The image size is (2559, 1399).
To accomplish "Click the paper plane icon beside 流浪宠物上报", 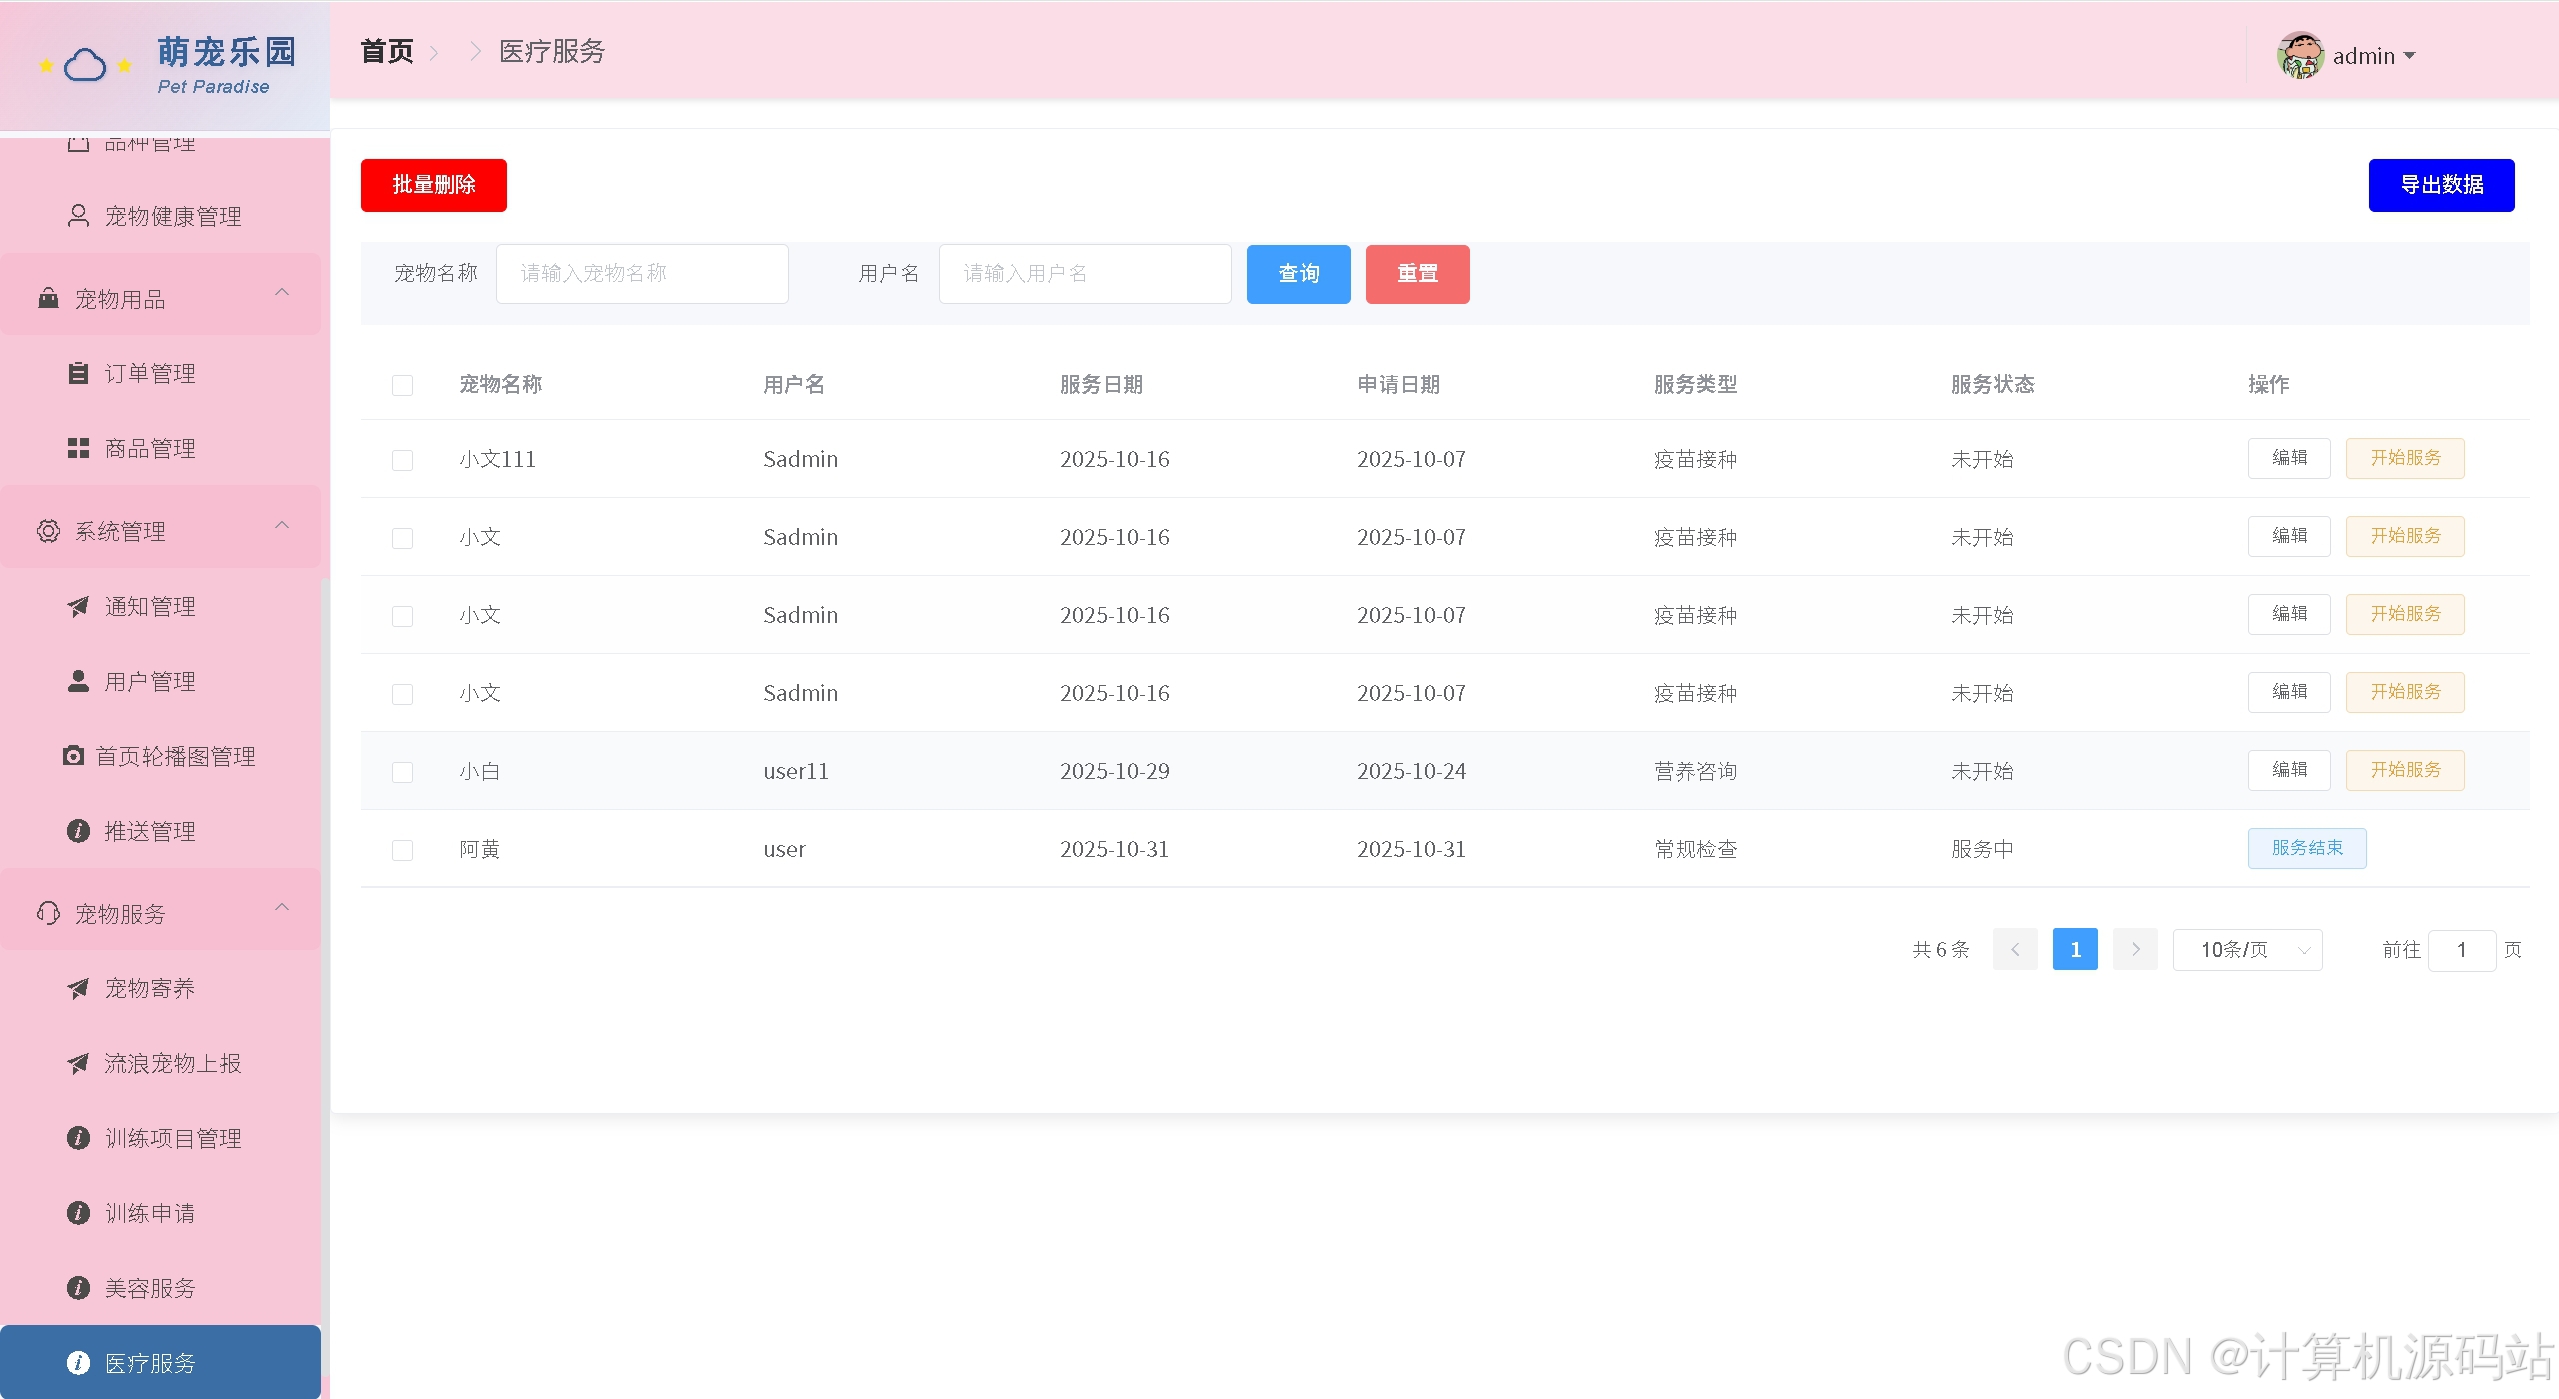I will point(78,1063).
